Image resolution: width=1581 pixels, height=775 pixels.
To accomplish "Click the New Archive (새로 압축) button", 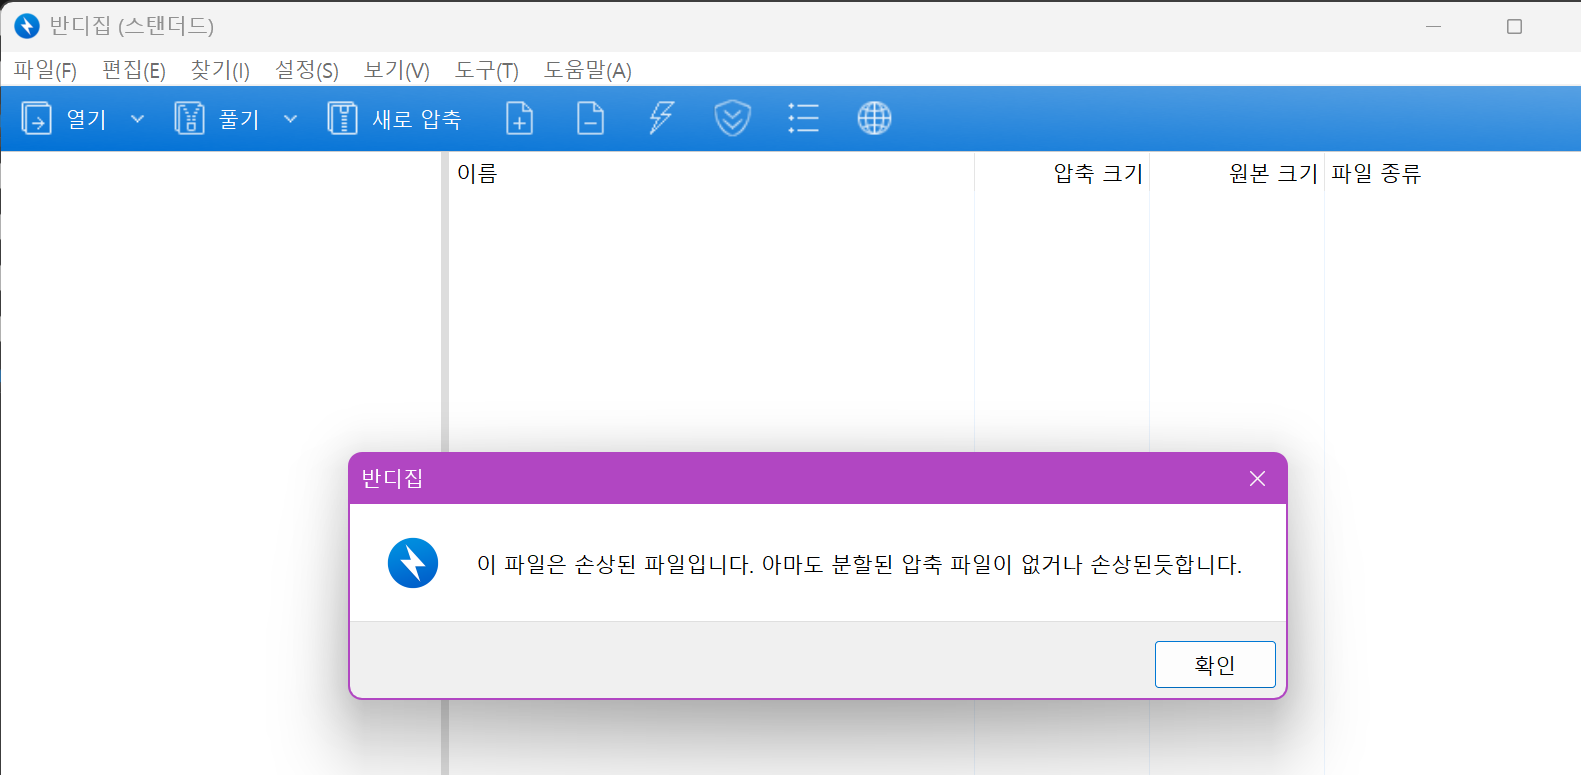I will click(395, 119).
